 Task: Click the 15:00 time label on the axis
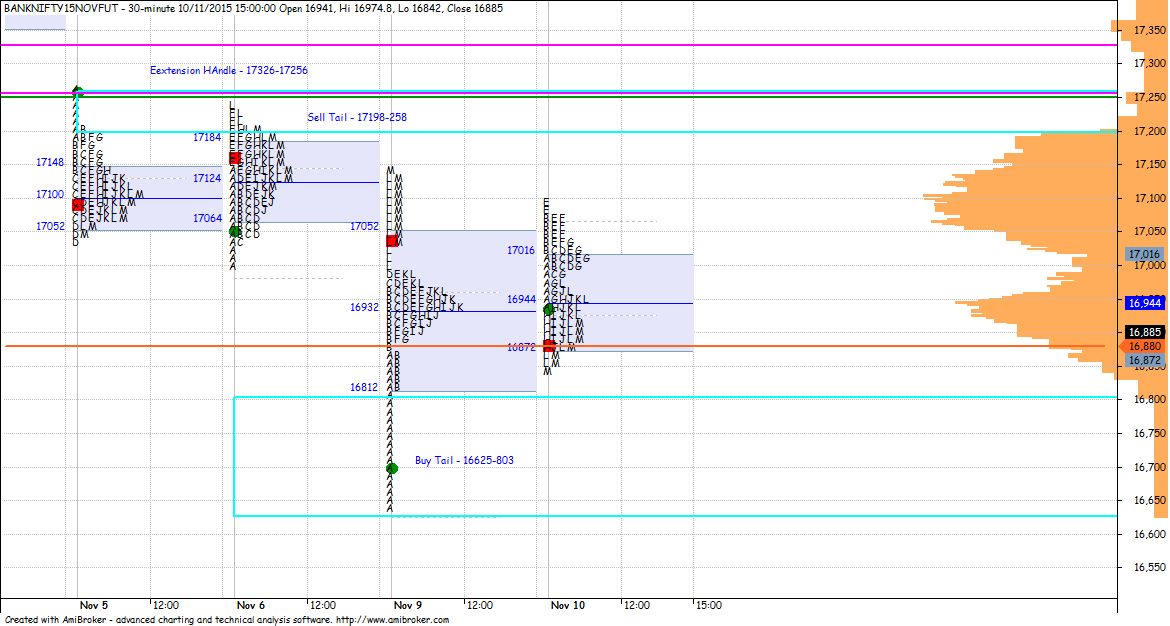709,605
